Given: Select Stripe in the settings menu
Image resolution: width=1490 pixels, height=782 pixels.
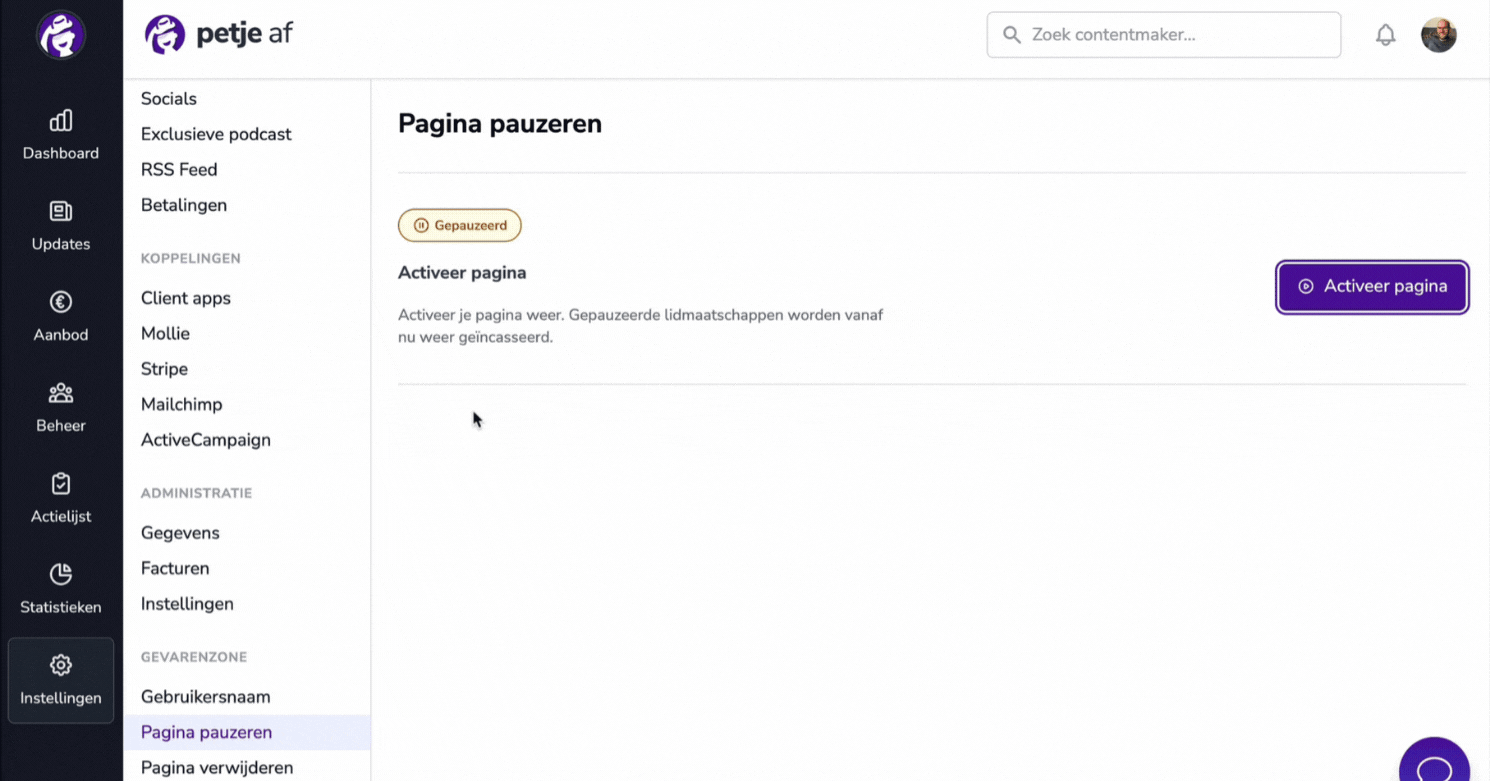Looking at the screenshot, I should [x=164, y=369].
